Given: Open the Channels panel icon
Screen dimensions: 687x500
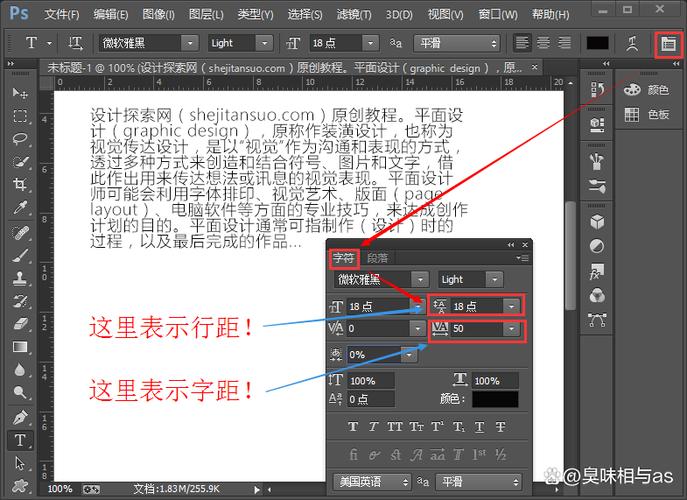Looking at the screenshot, I should point(597,296).
